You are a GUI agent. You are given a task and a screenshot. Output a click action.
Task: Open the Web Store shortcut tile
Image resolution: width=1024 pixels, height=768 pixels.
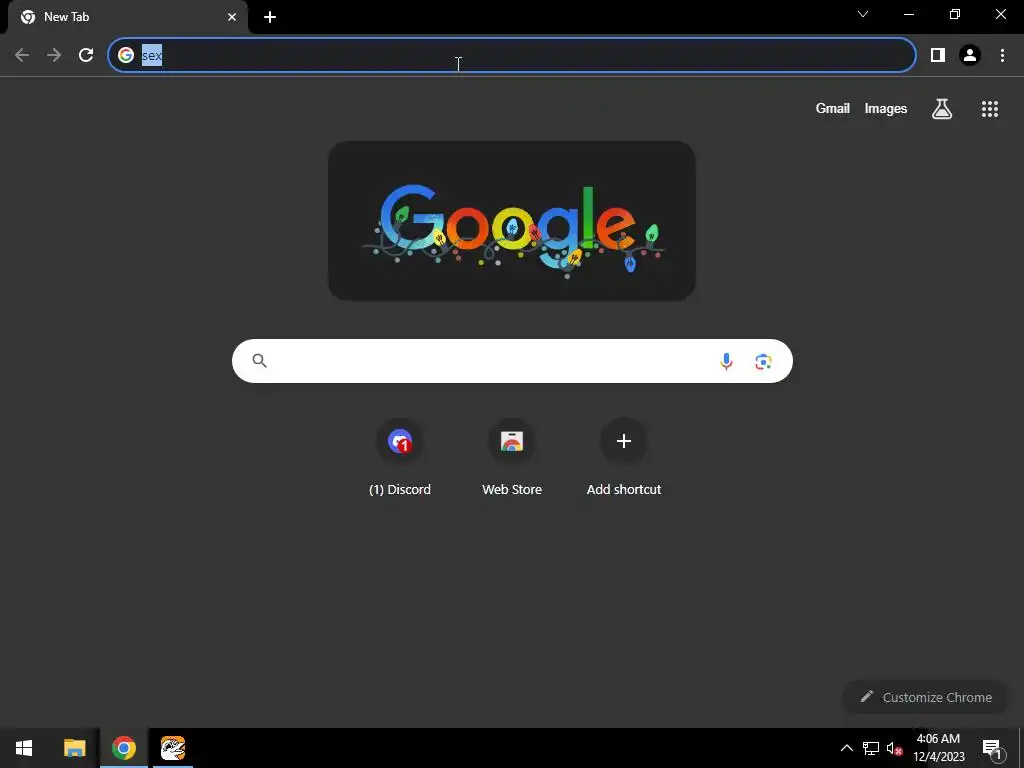click(512, 456)
